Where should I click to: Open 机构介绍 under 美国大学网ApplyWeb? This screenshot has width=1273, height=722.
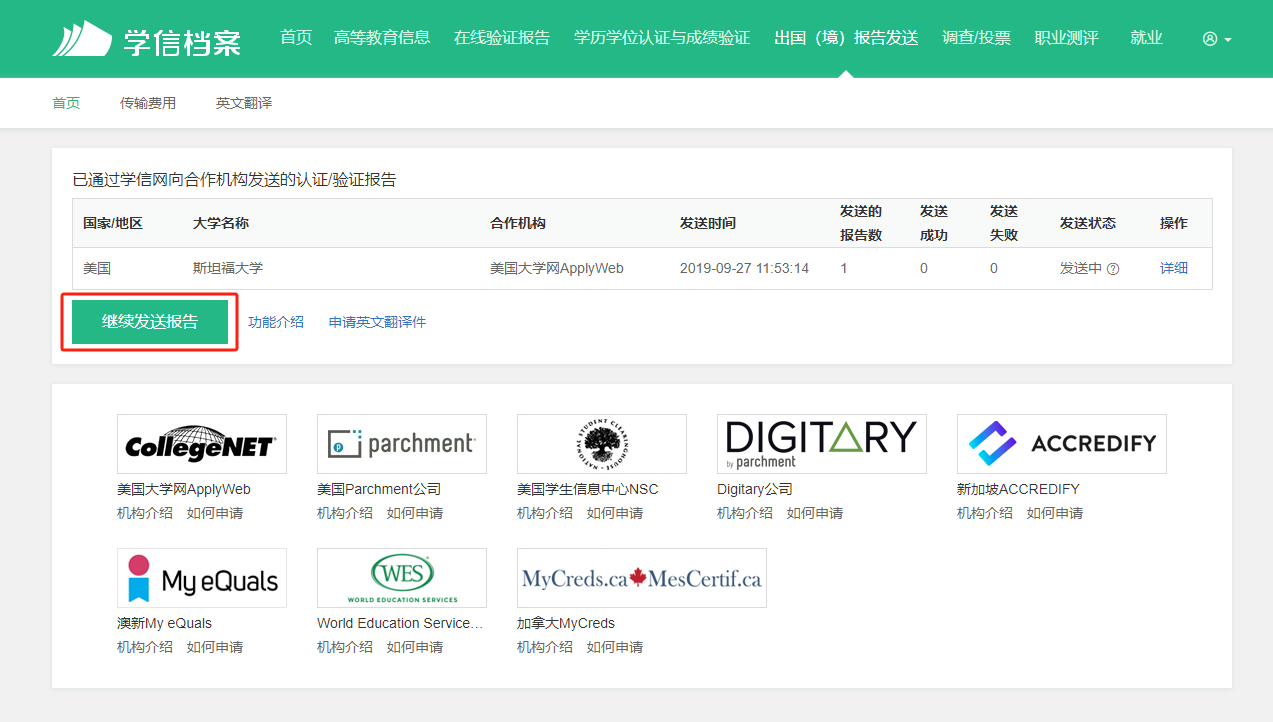pyautogui.click(x=145, y=513)
